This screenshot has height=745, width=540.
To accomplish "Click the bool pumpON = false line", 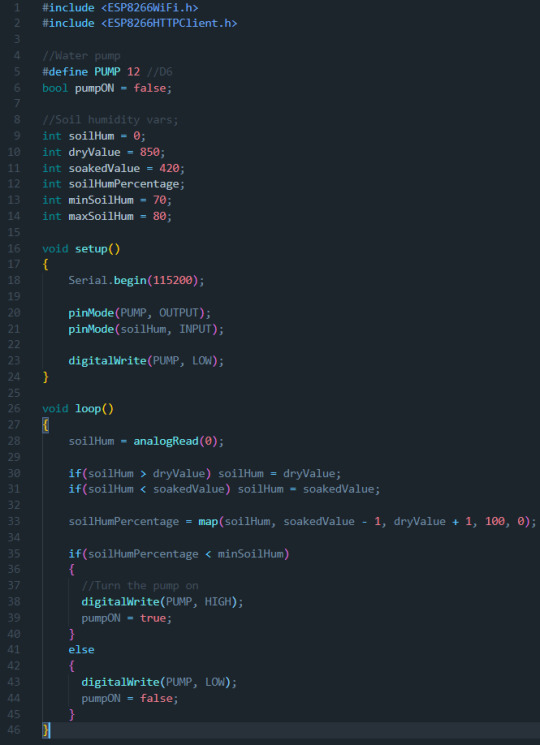I will pyautogui.click(x=107, y=88).
